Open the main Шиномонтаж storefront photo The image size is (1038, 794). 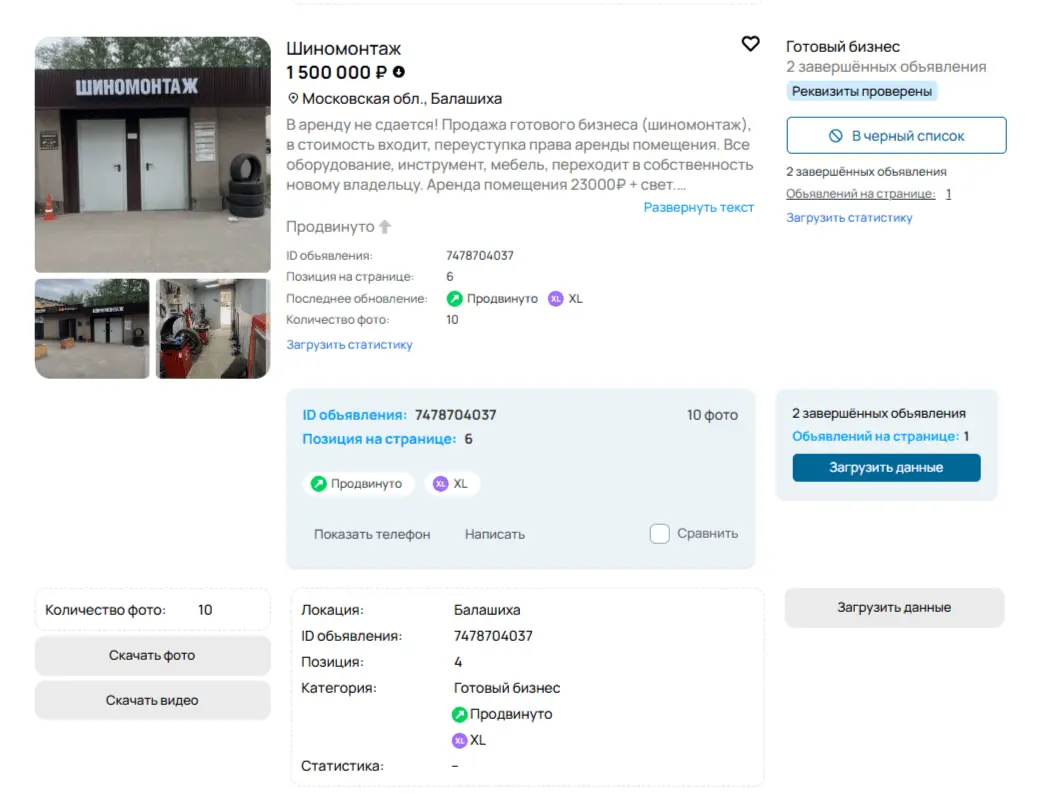(153, 155)
